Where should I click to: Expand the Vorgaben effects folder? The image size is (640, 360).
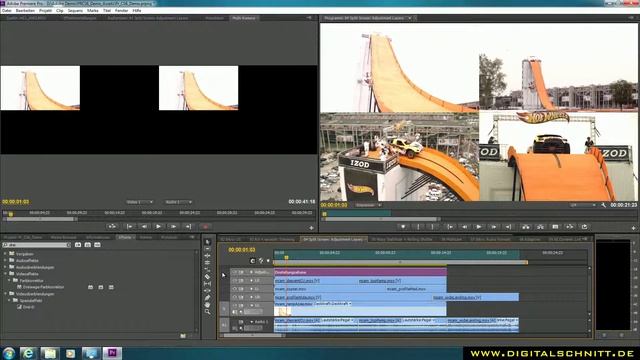click(5, 253)
